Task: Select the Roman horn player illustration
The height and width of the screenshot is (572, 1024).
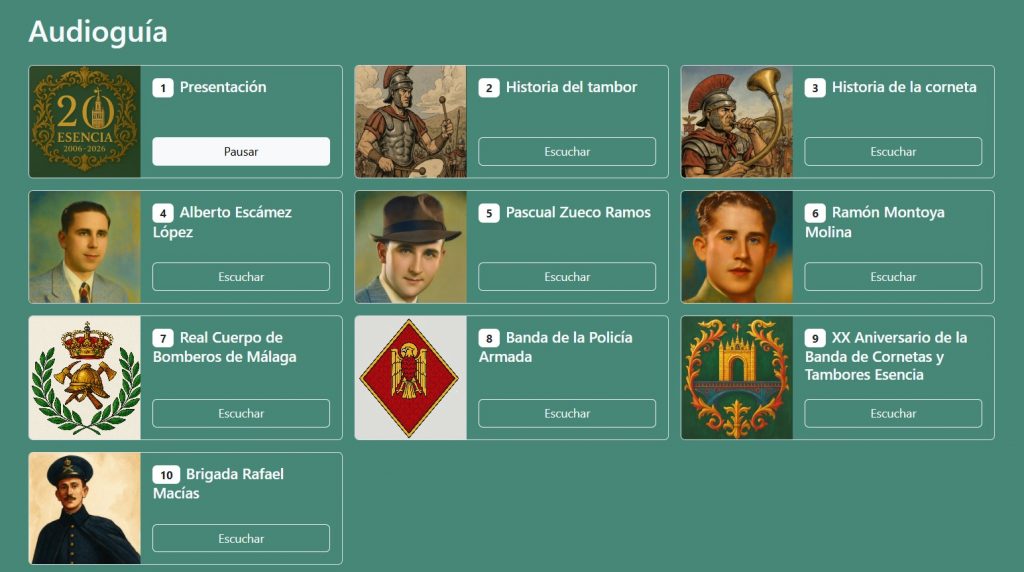Action: (x=737, y=121)
